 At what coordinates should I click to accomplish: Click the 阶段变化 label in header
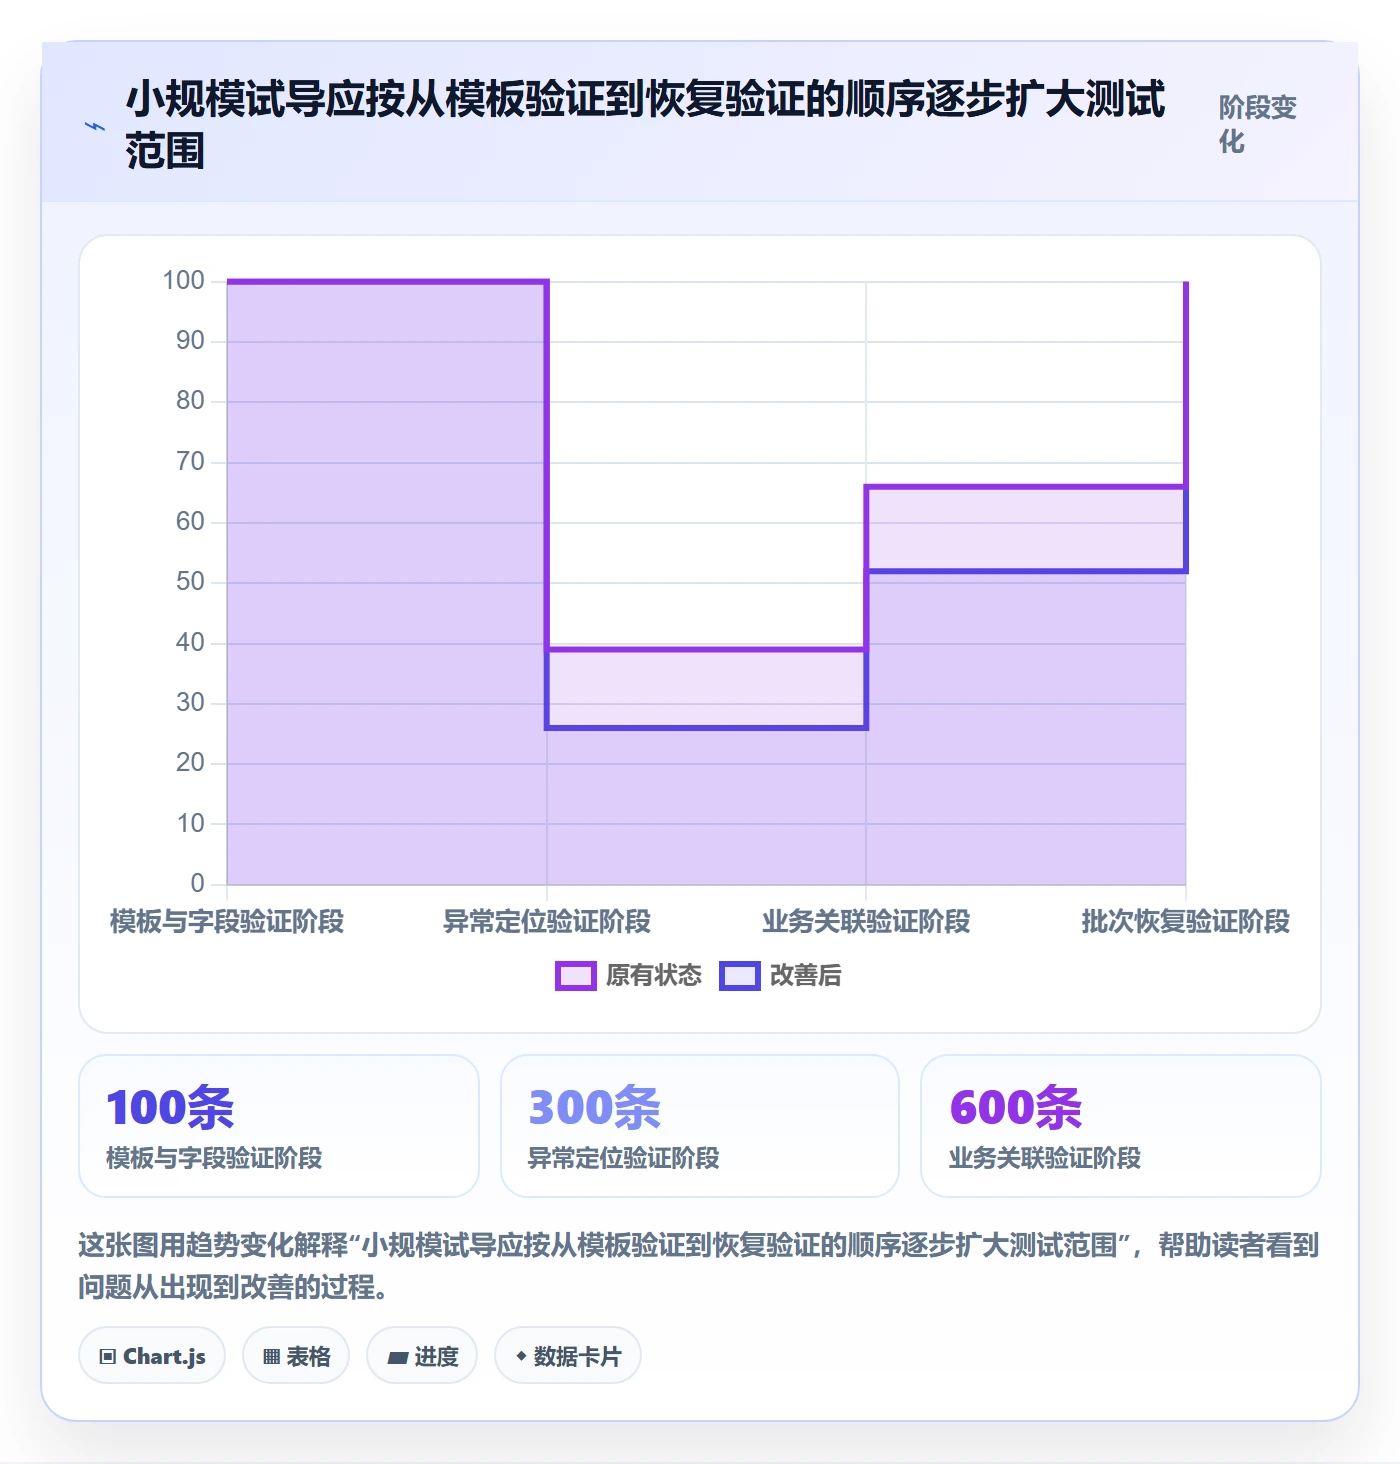point(1258,124)
